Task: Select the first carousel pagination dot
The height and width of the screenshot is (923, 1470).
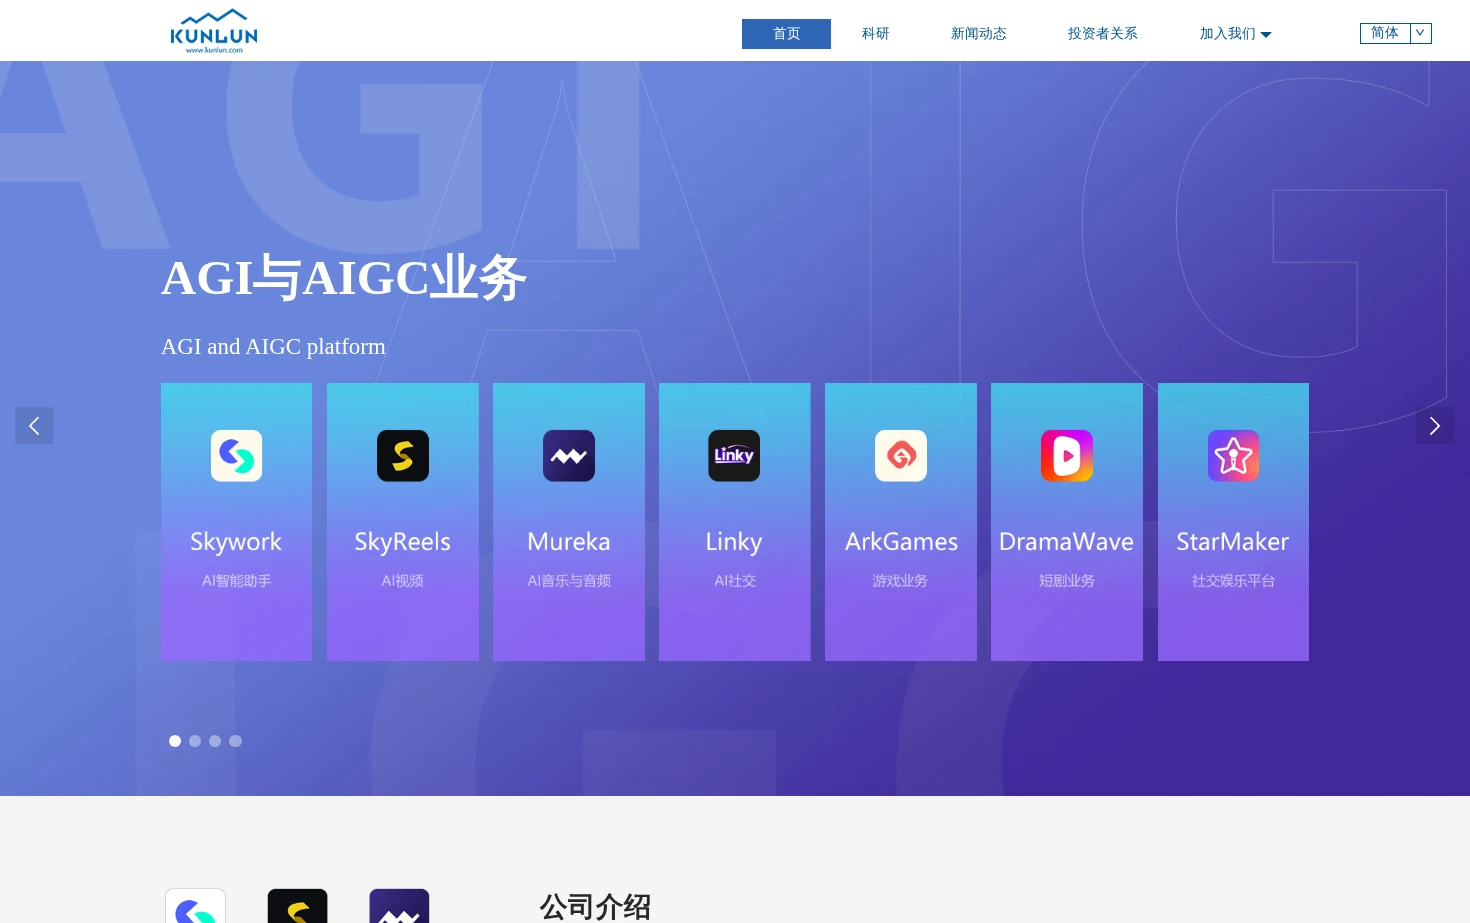Action: [175, 741]
